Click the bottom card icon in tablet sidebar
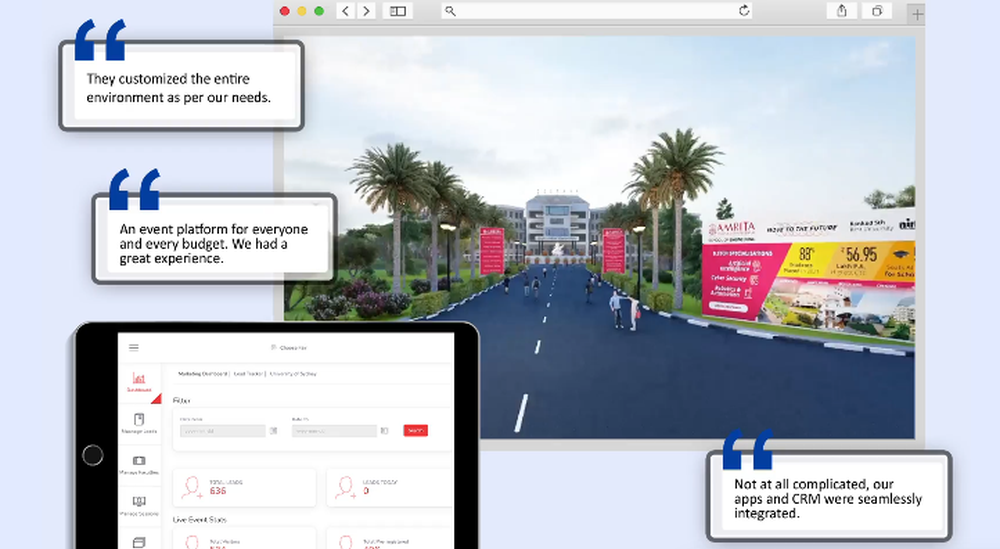This screenshot has width=1000, height=549. [139, 543]
